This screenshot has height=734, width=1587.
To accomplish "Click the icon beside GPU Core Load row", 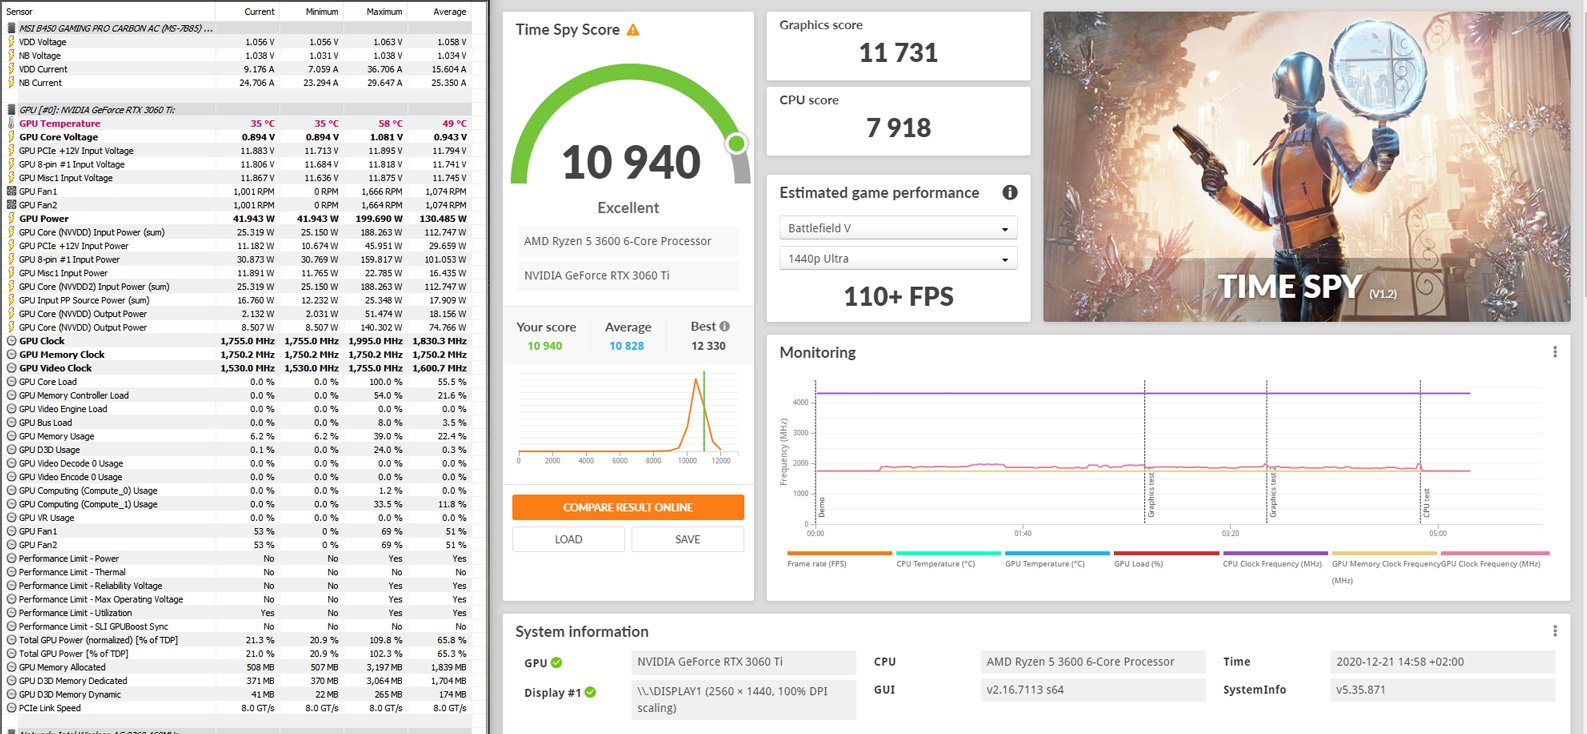I will 11,382.
